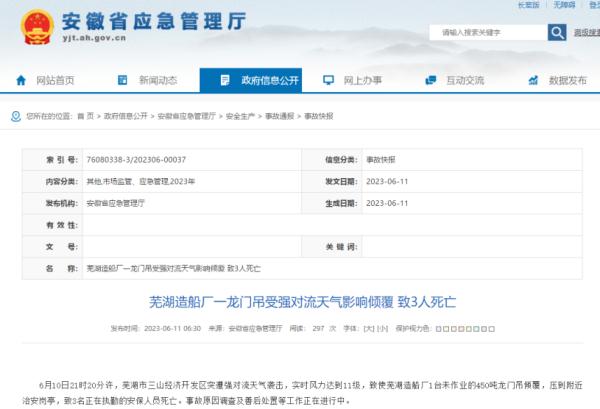Click the national emblem logo
The height and width of the screenshot is (409, 600).
pyautogui.click(x=37, y=27)
